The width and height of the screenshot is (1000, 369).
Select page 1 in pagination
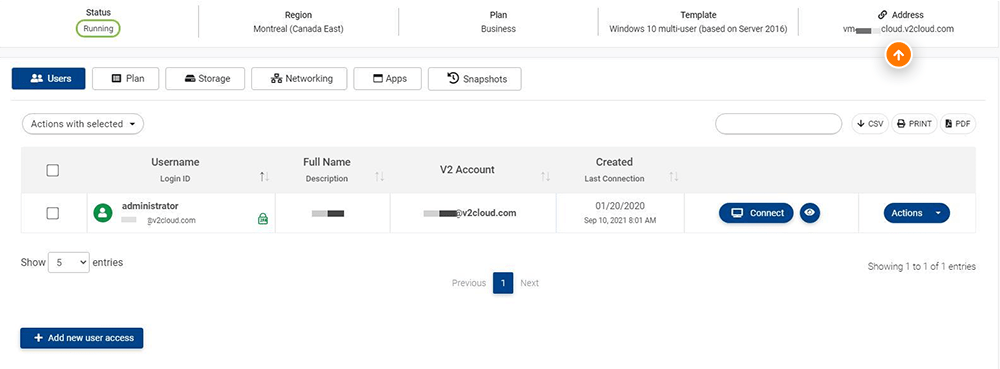coord(503,283)
